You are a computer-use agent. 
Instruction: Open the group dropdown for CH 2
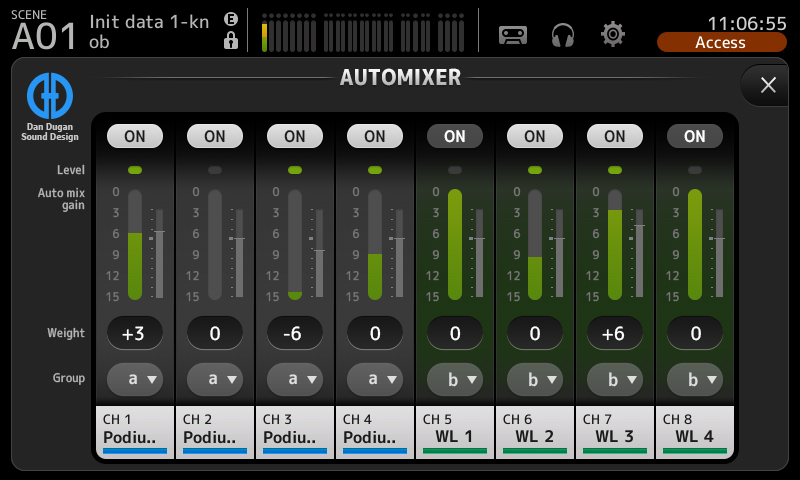[215, 380]
